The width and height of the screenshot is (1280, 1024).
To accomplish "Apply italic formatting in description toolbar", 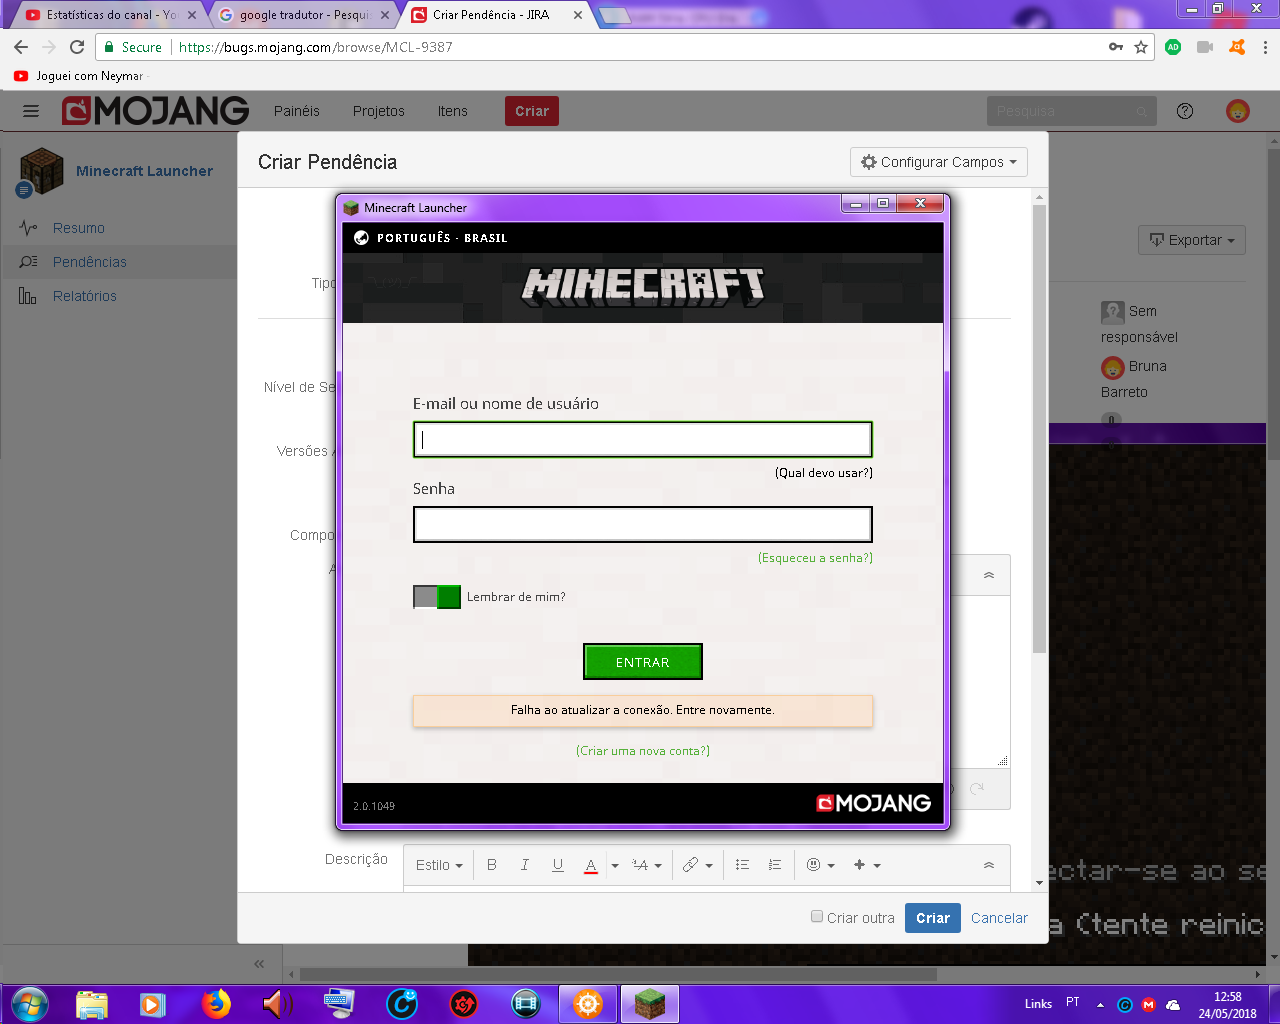I will pos(525,865).
